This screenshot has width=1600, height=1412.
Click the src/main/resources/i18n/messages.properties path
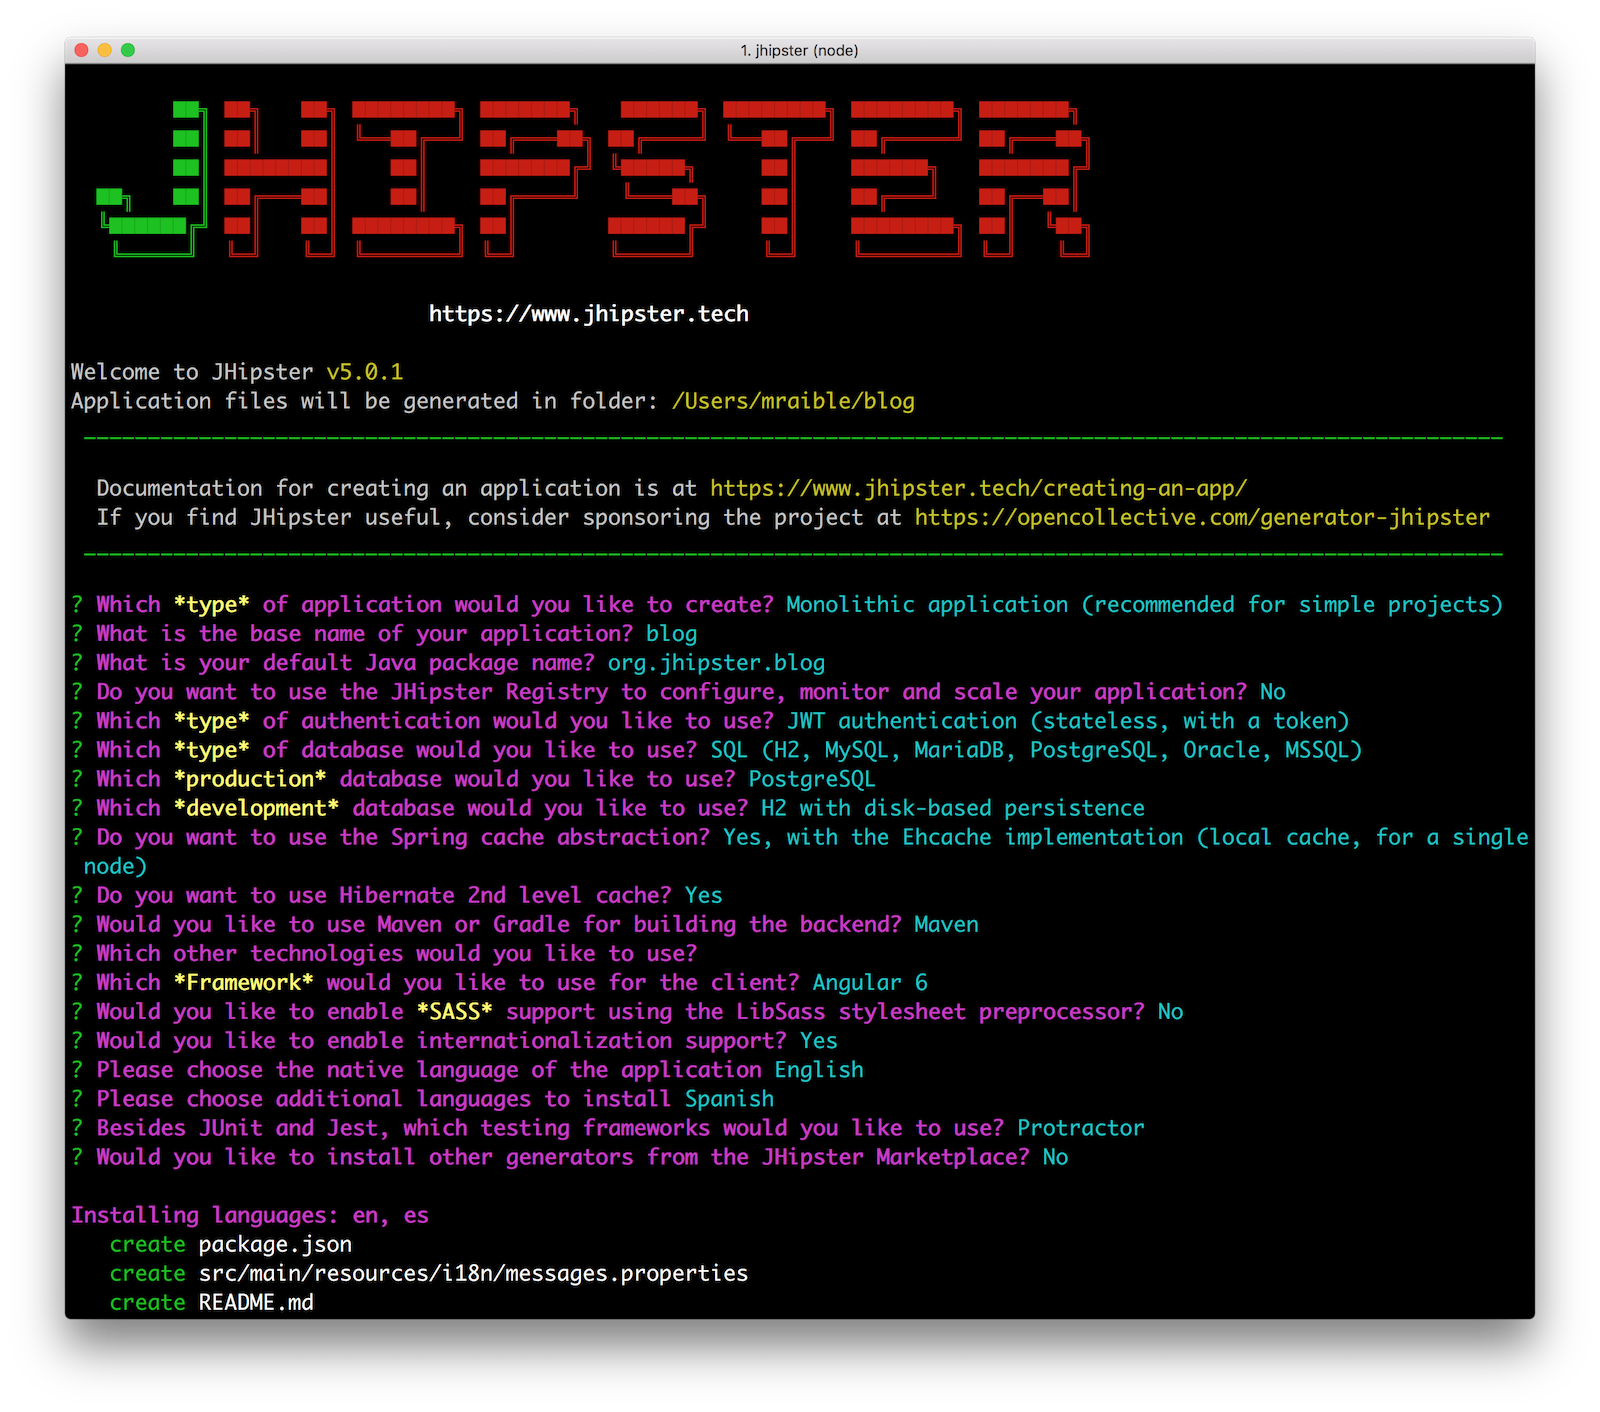coord(473,1274)
